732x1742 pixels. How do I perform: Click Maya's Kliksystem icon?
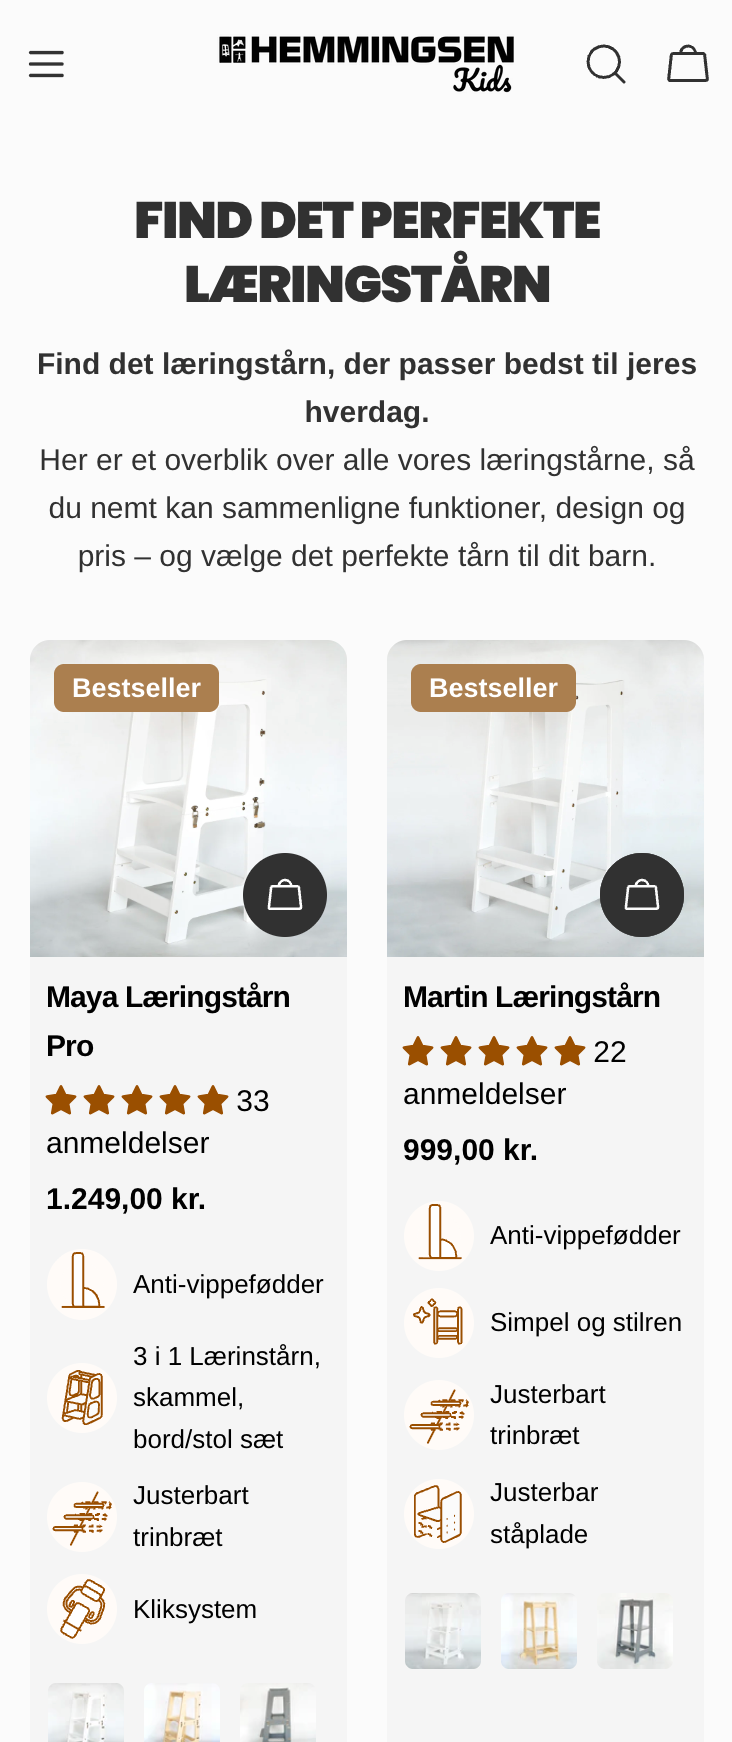point(82,1609)
